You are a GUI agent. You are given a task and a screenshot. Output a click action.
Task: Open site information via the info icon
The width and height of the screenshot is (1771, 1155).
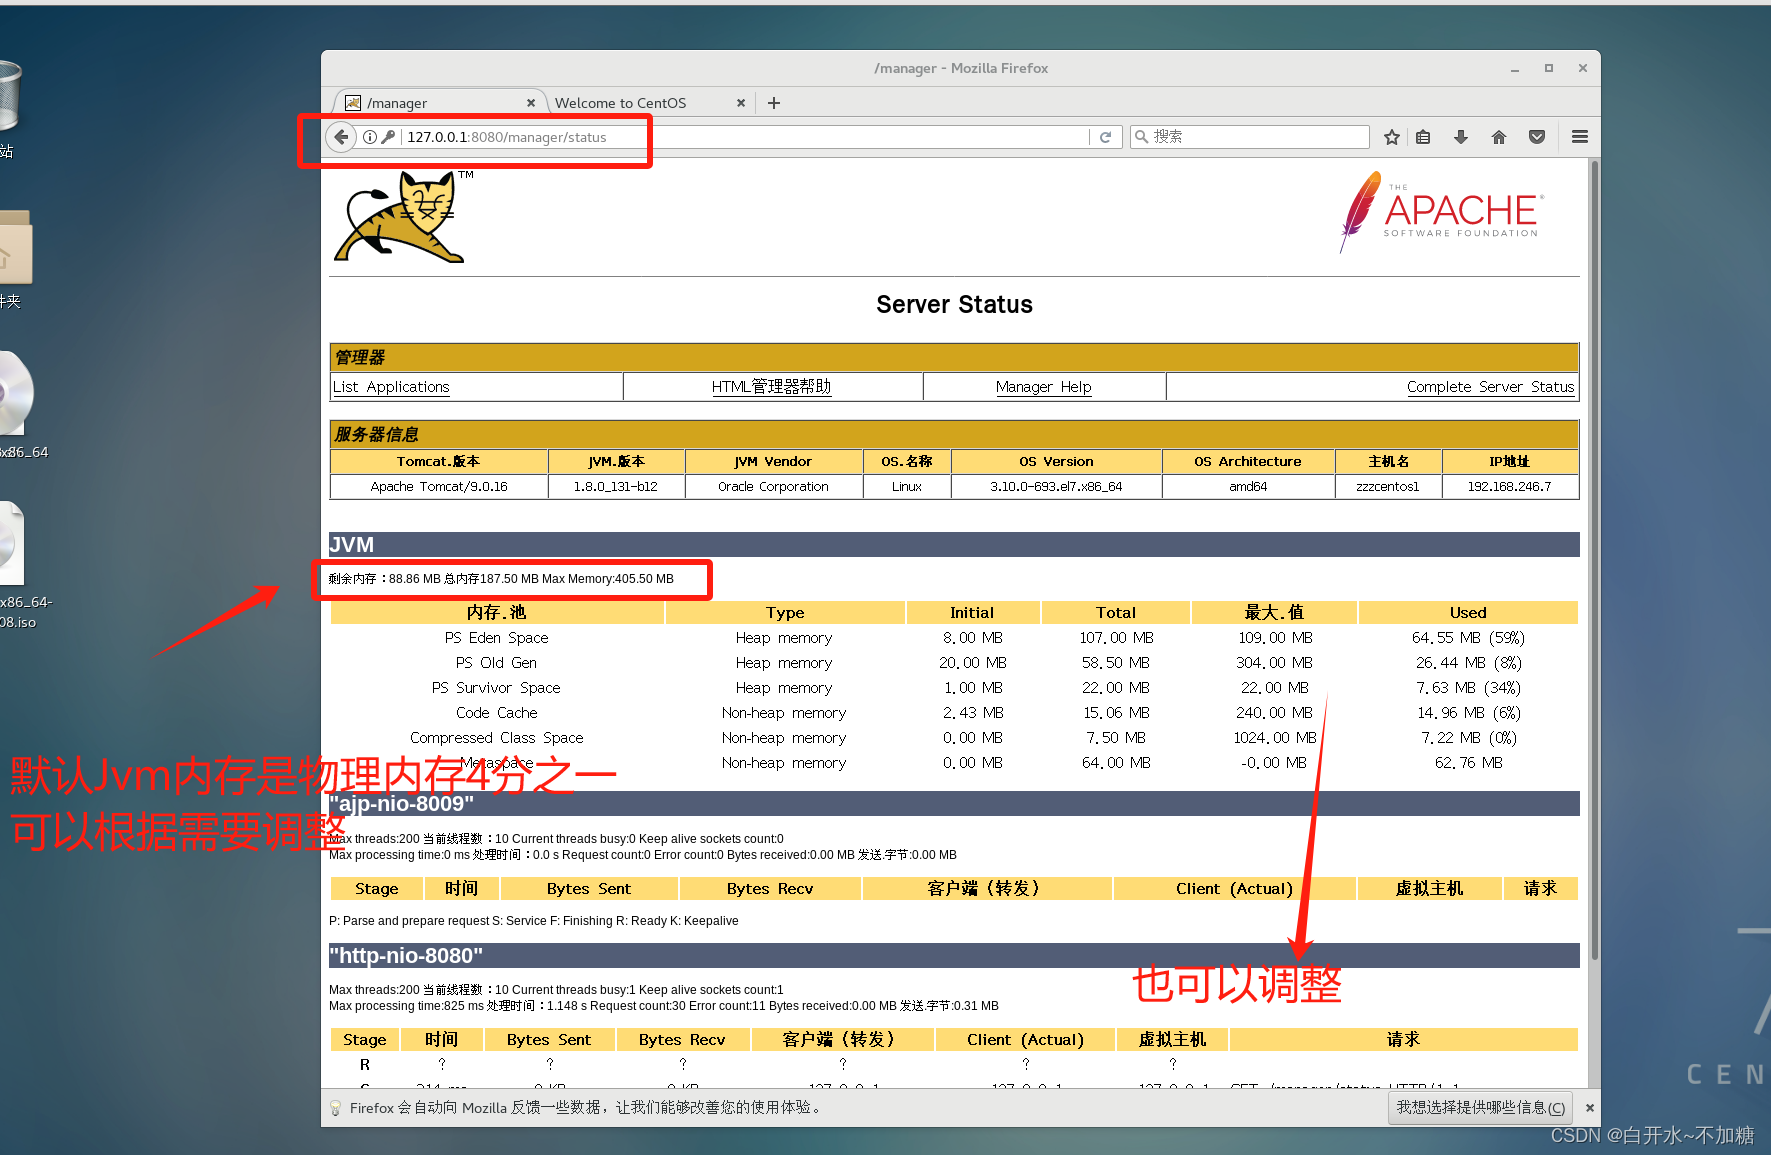pos(370,137)
